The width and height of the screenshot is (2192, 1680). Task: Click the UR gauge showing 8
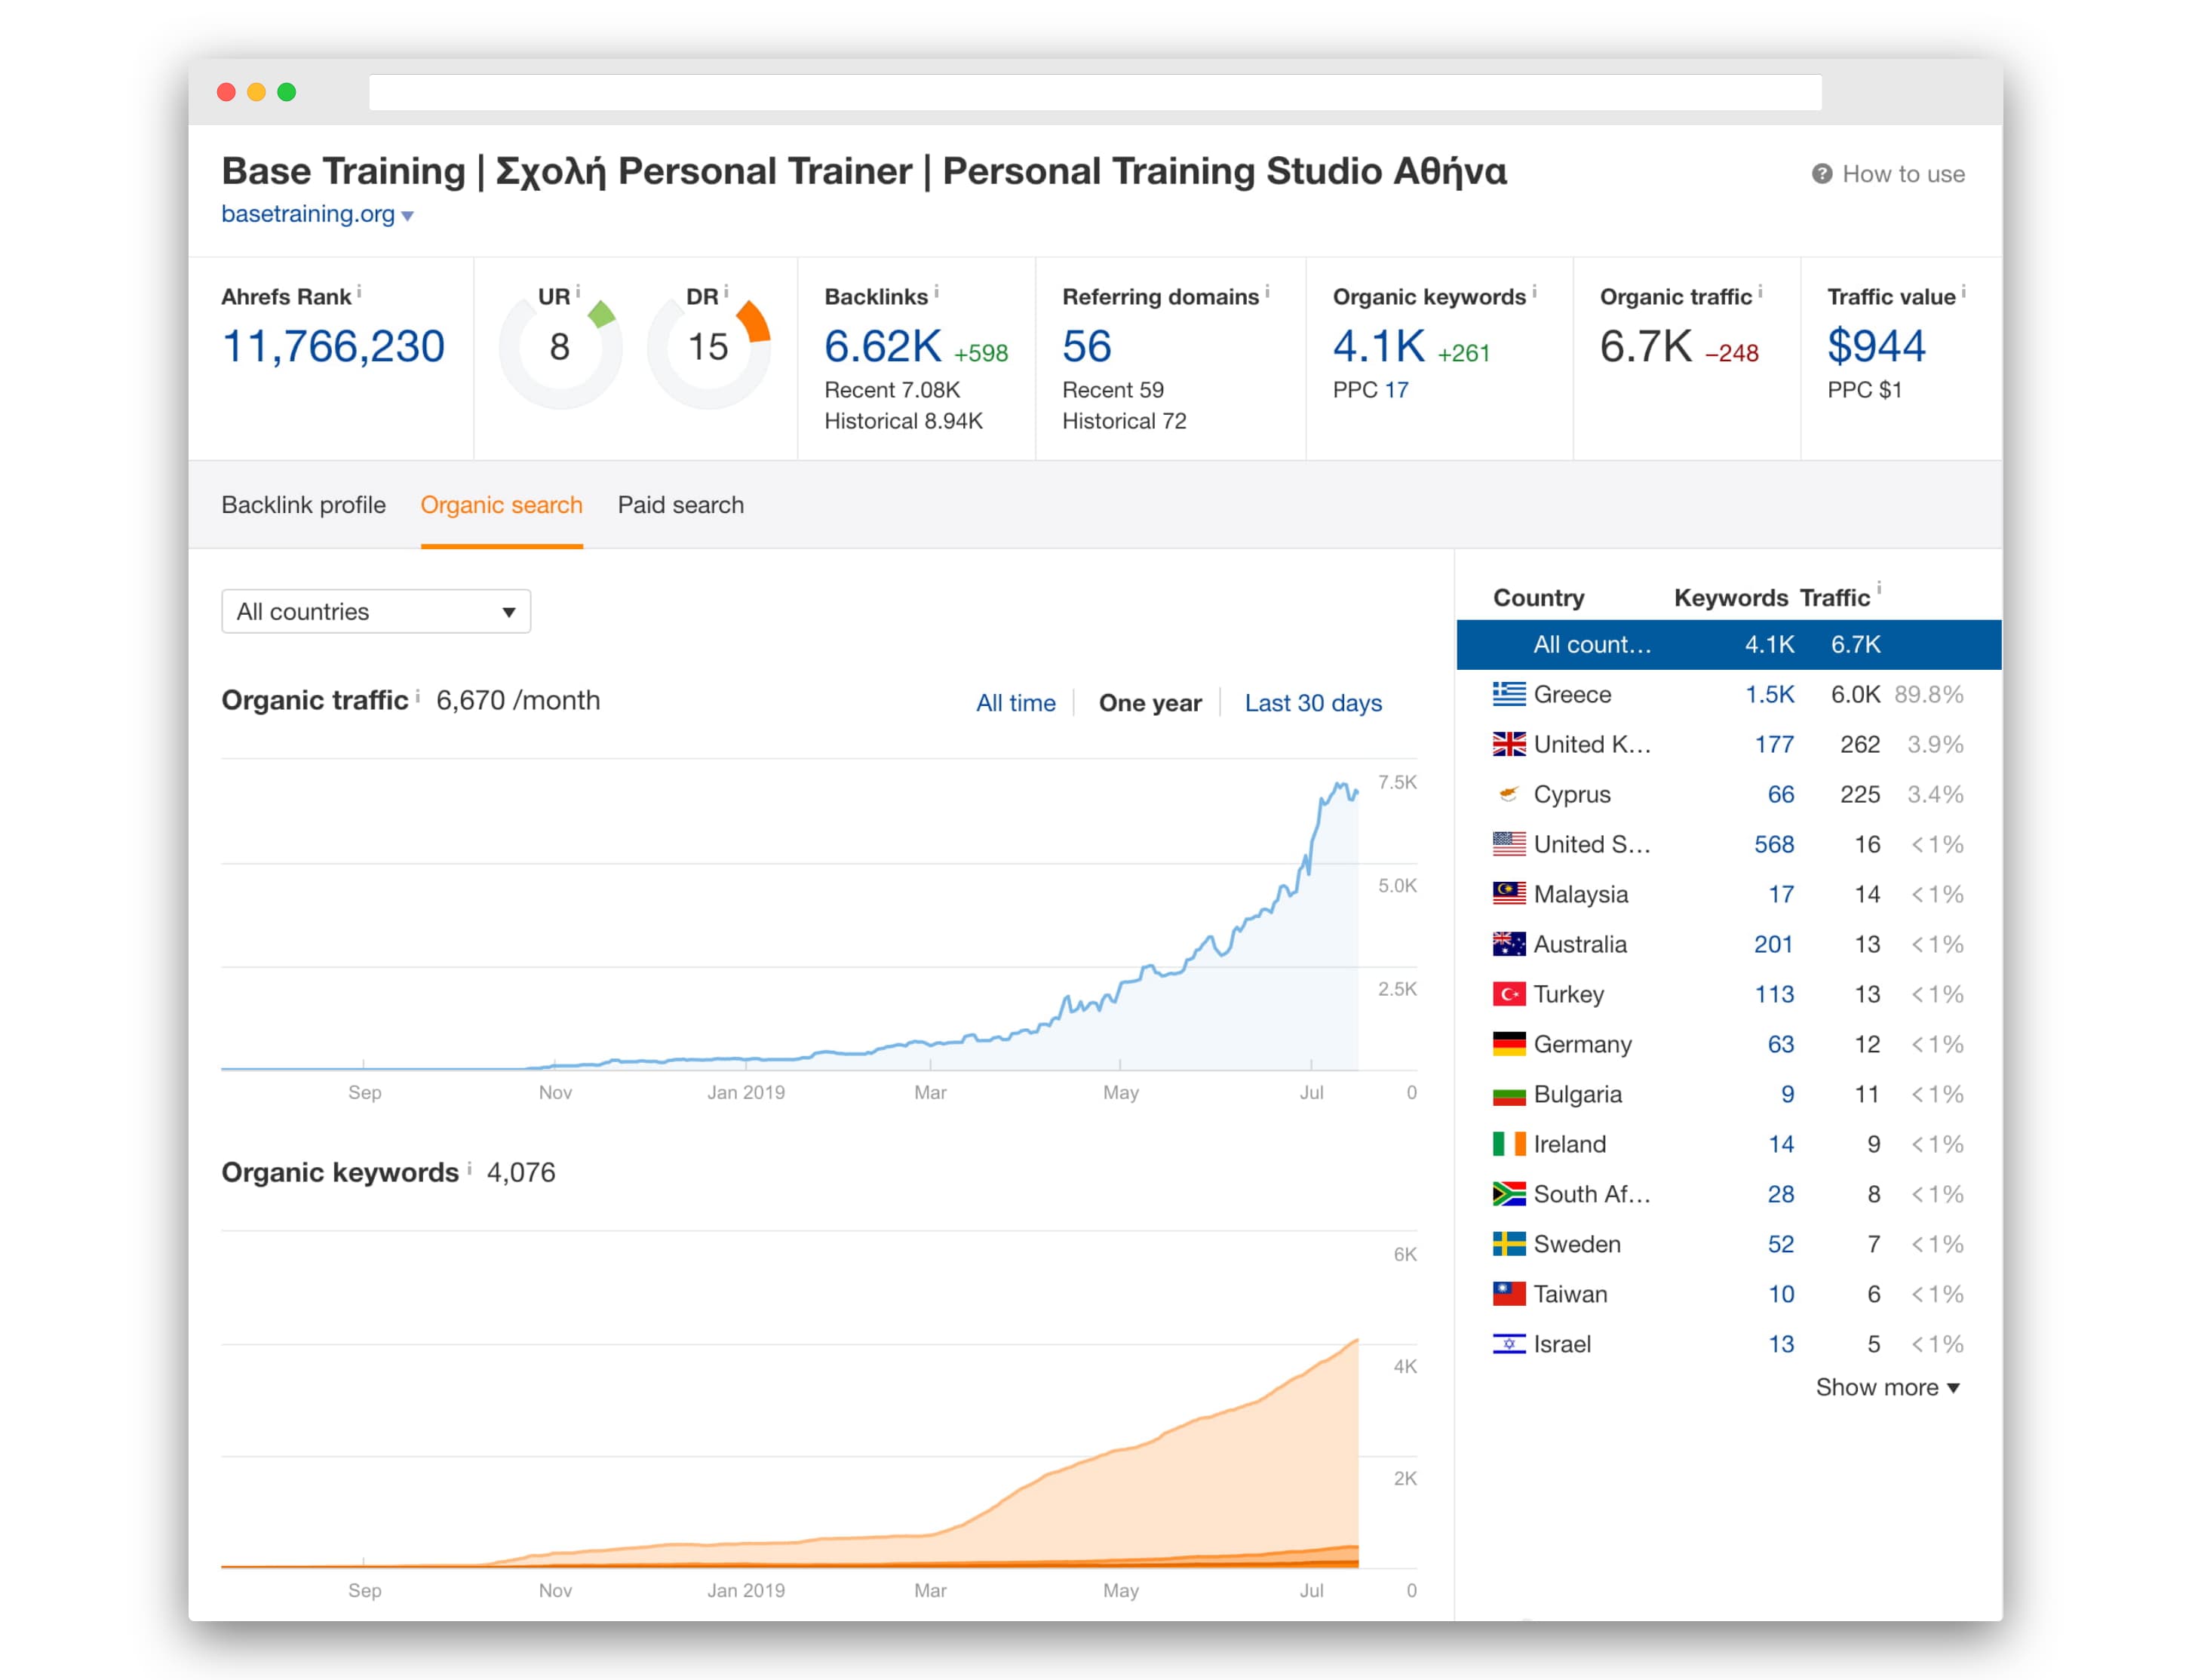(560, 348)
